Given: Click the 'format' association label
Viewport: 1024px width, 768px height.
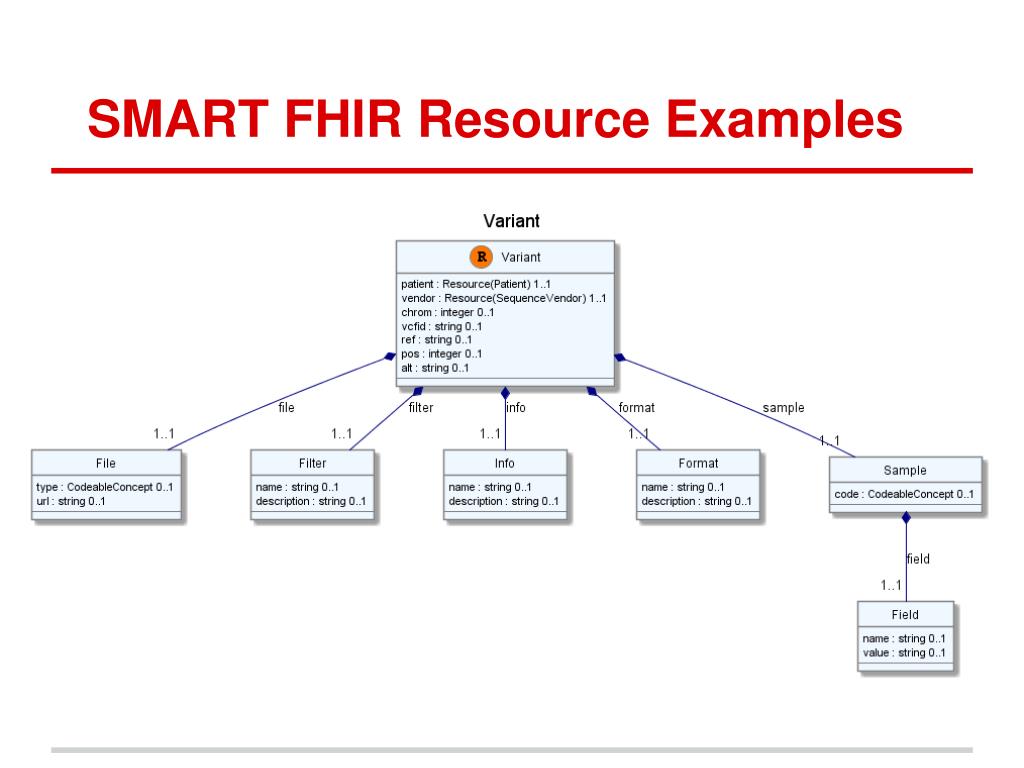Looking at the screenshot, I should (636, 408).
